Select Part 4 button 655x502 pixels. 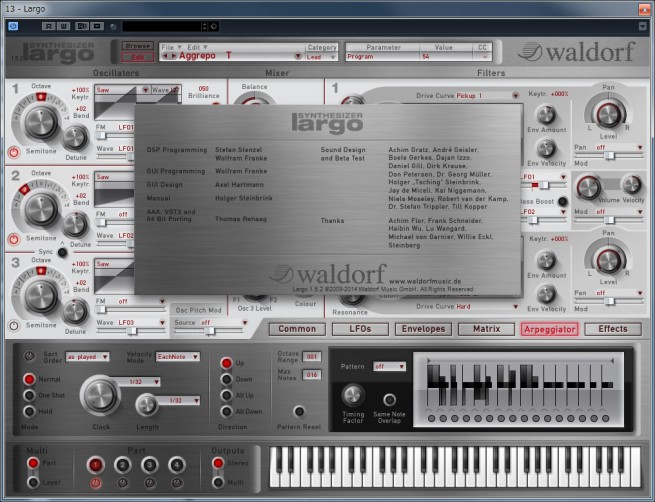(x=177, y=465)
